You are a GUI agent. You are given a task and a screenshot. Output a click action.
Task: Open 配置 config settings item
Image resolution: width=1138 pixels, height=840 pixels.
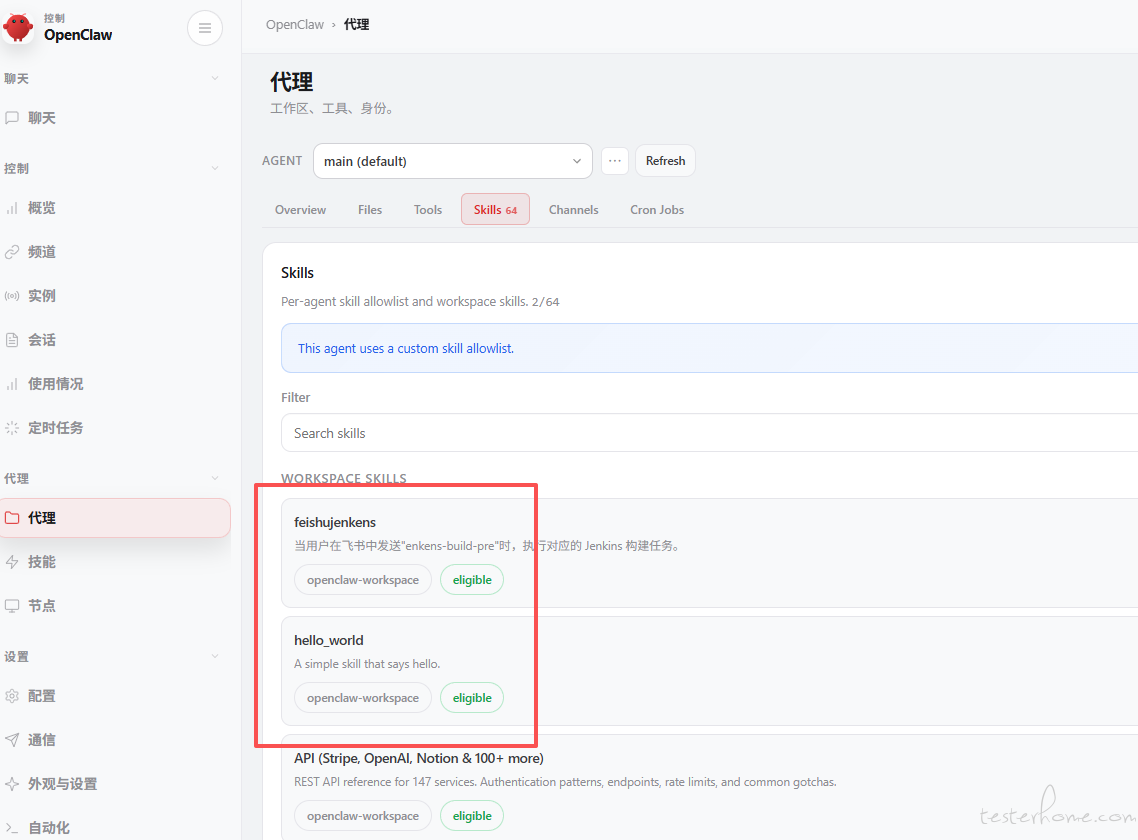pyautogui.click(x=42, y=696)
